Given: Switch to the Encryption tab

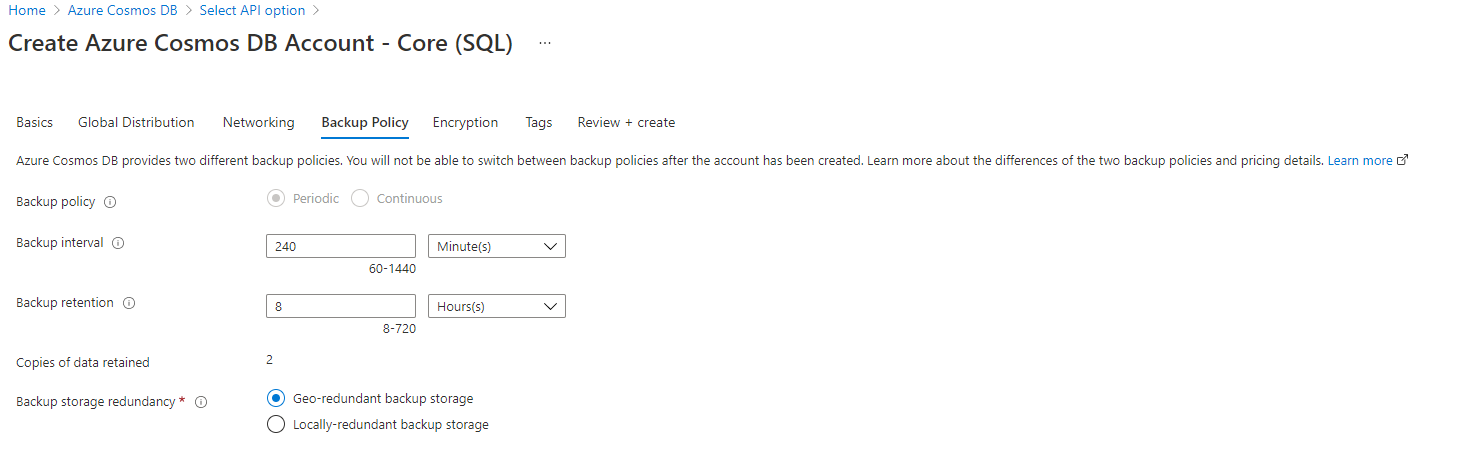Looking at the screenshot, I should (465, 122).
